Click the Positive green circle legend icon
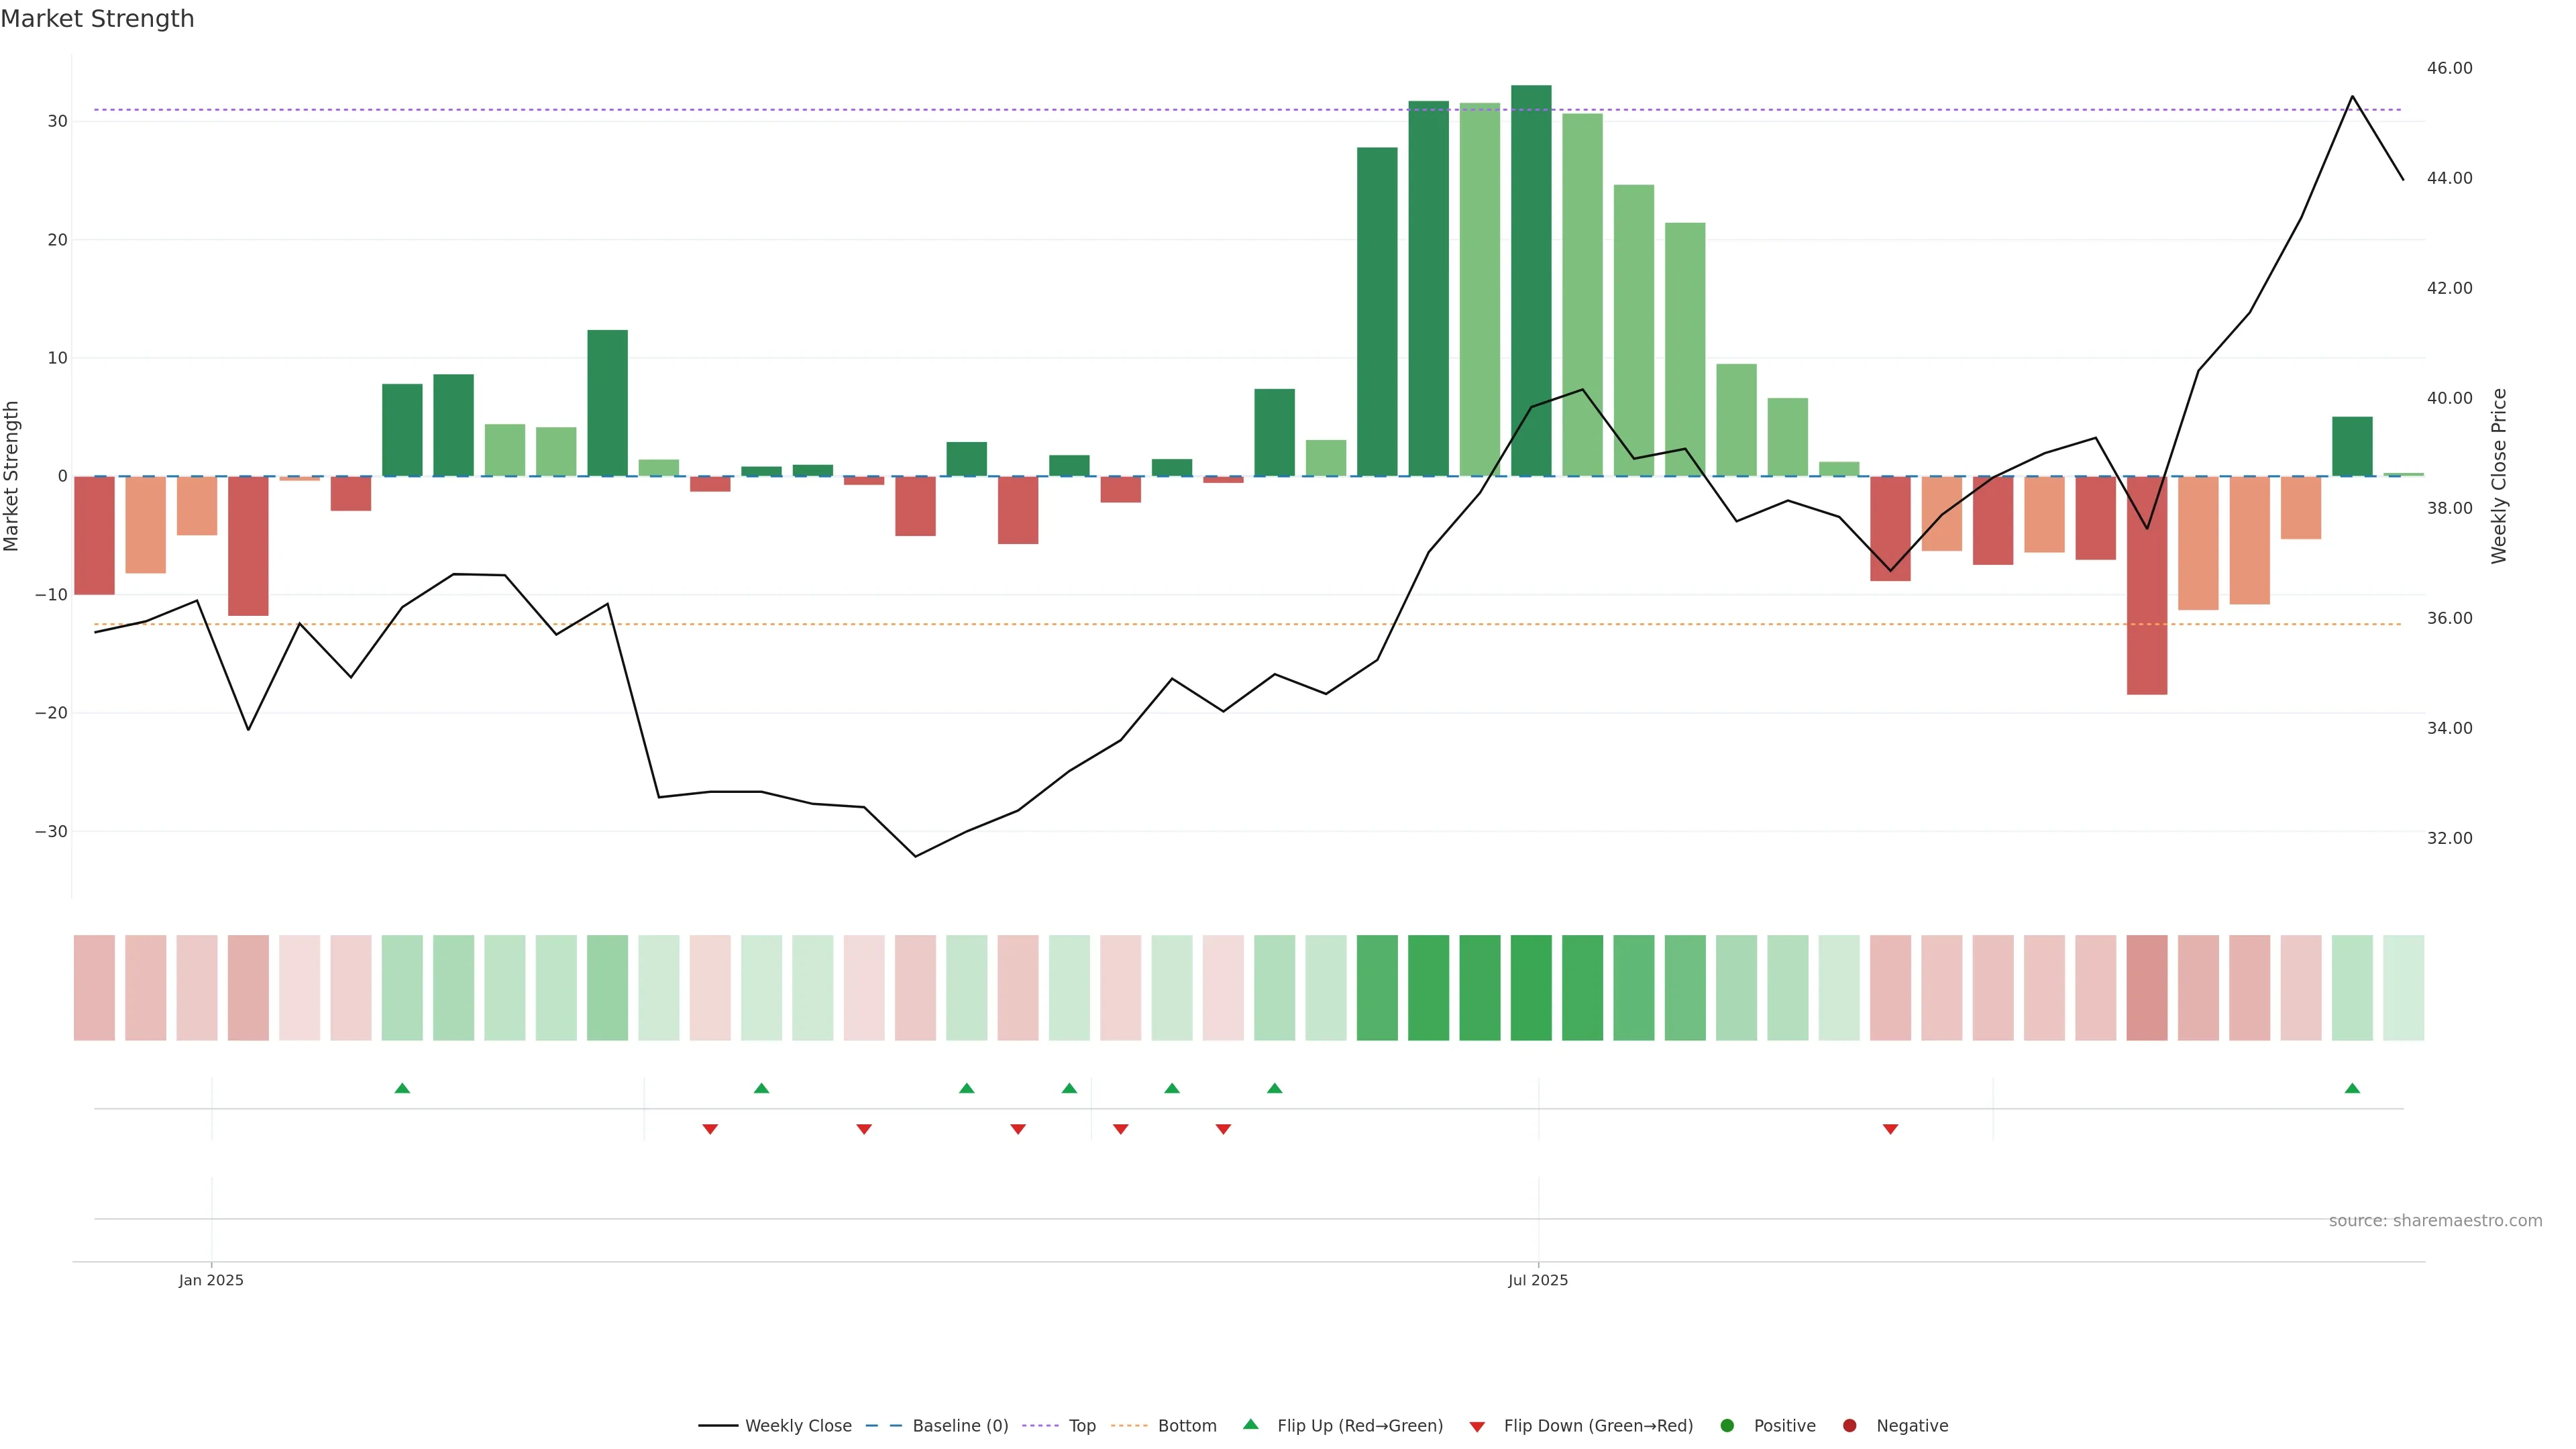The image size is (2576, 1449). [1727, 1425]
